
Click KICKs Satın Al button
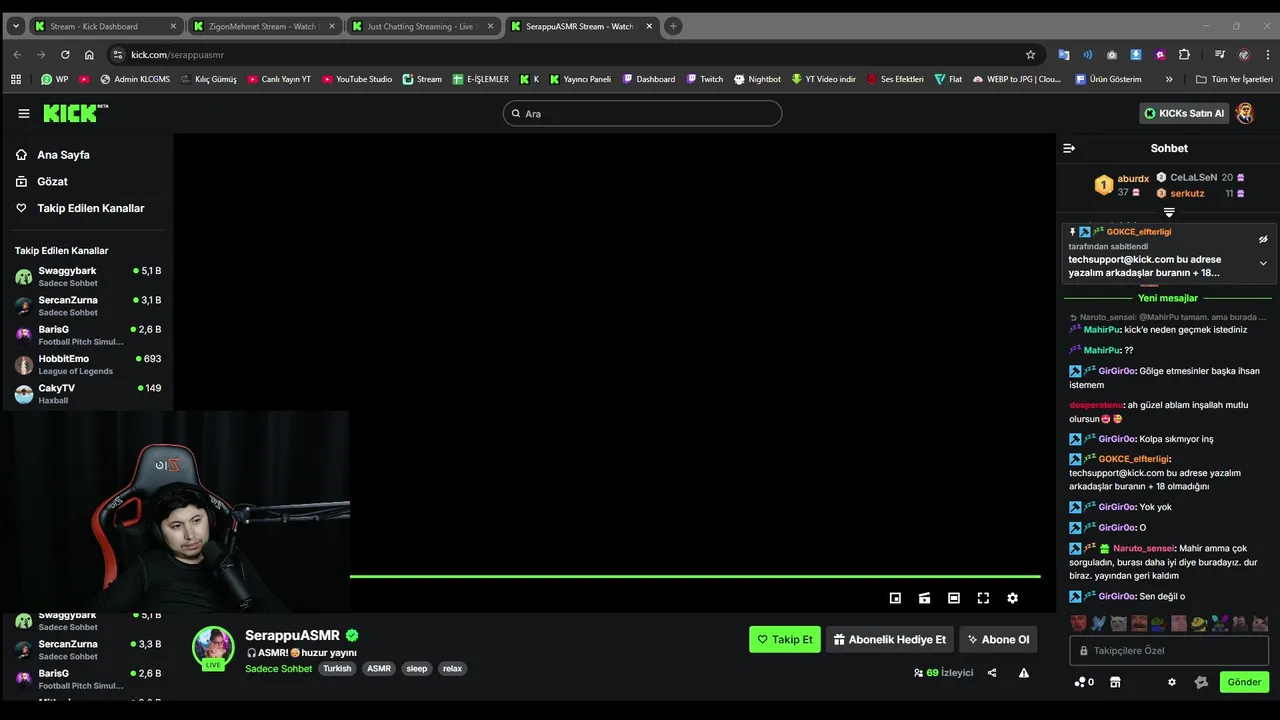1185,113
